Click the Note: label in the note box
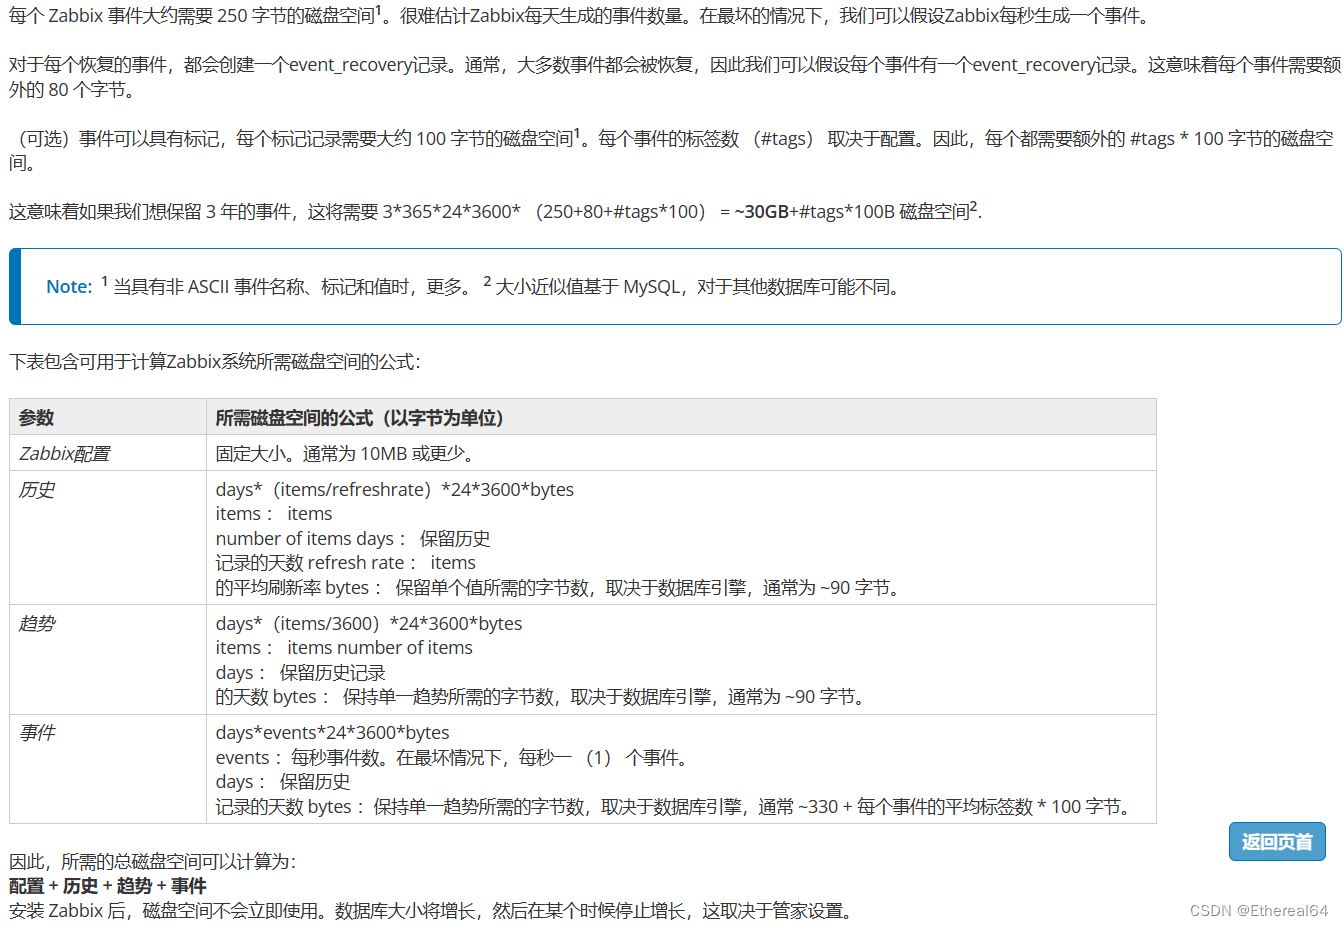The width and height of the screenshot is (1344, 926). click(x=69, y=287)
